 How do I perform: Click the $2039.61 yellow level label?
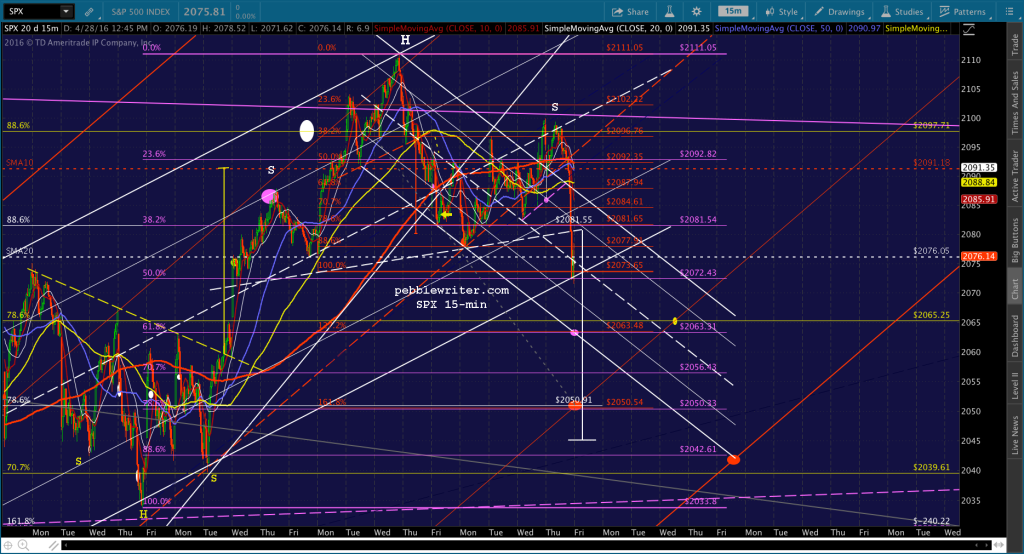coord(931,467)
